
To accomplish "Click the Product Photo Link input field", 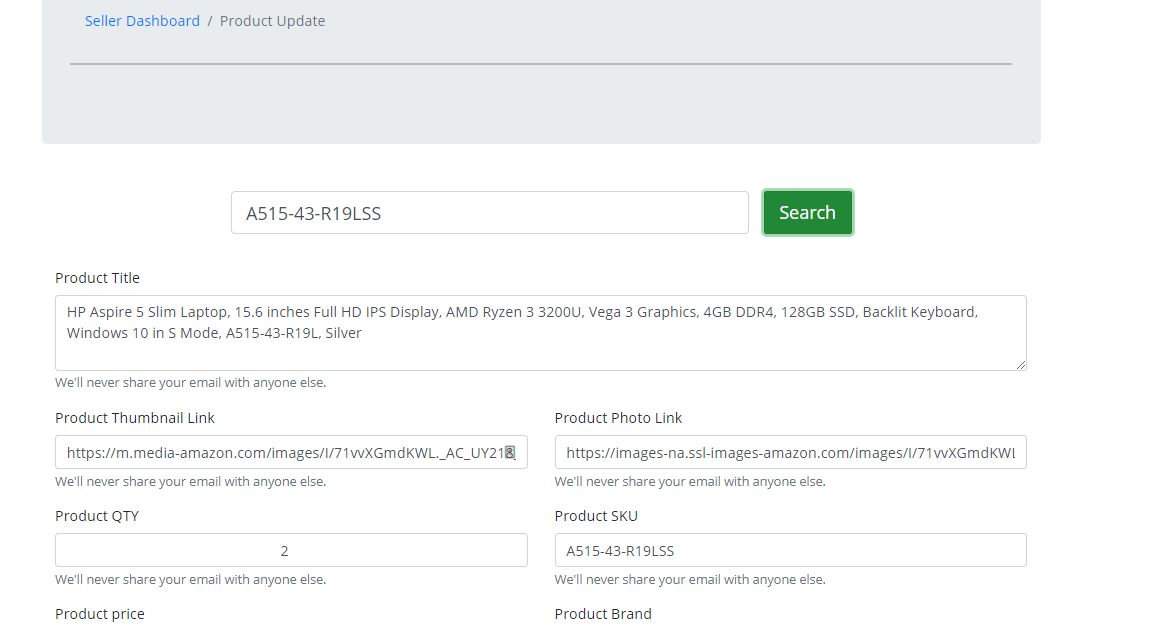I will (x=790, y=452).
